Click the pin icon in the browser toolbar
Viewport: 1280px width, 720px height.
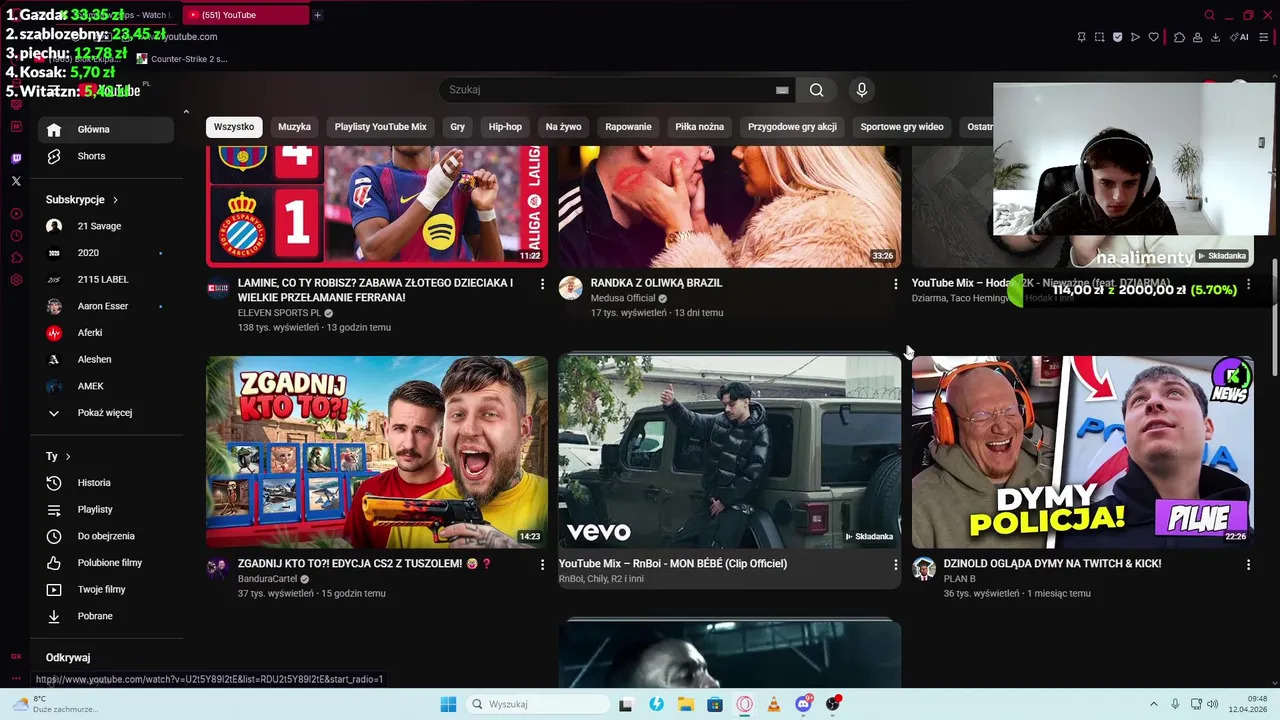[x=1081, y=37]
